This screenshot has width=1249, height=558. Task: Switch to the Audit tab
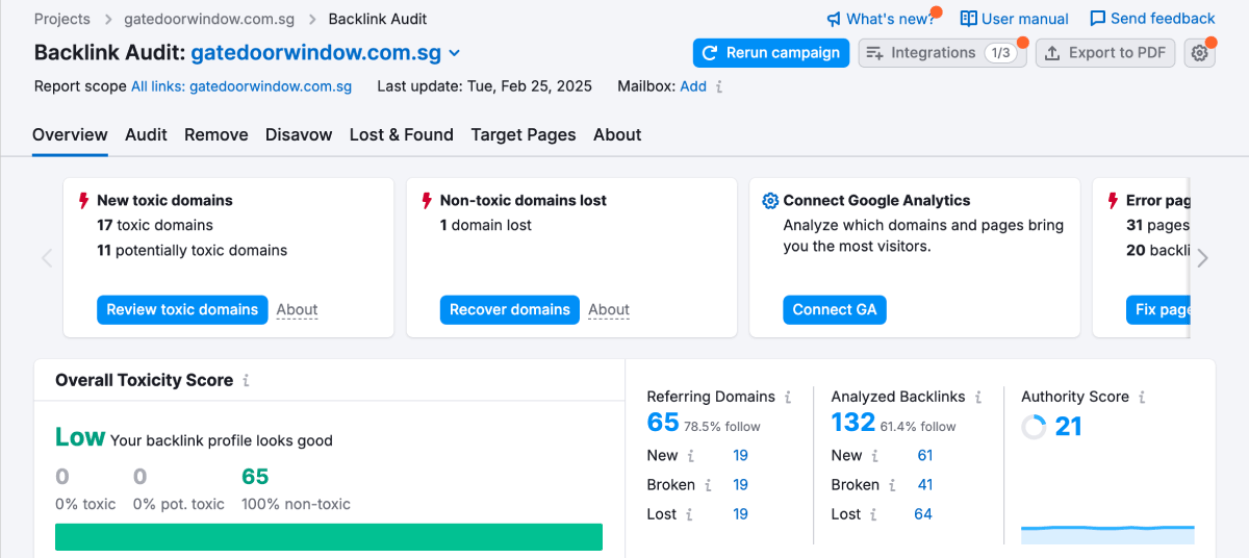coord(146,135)
